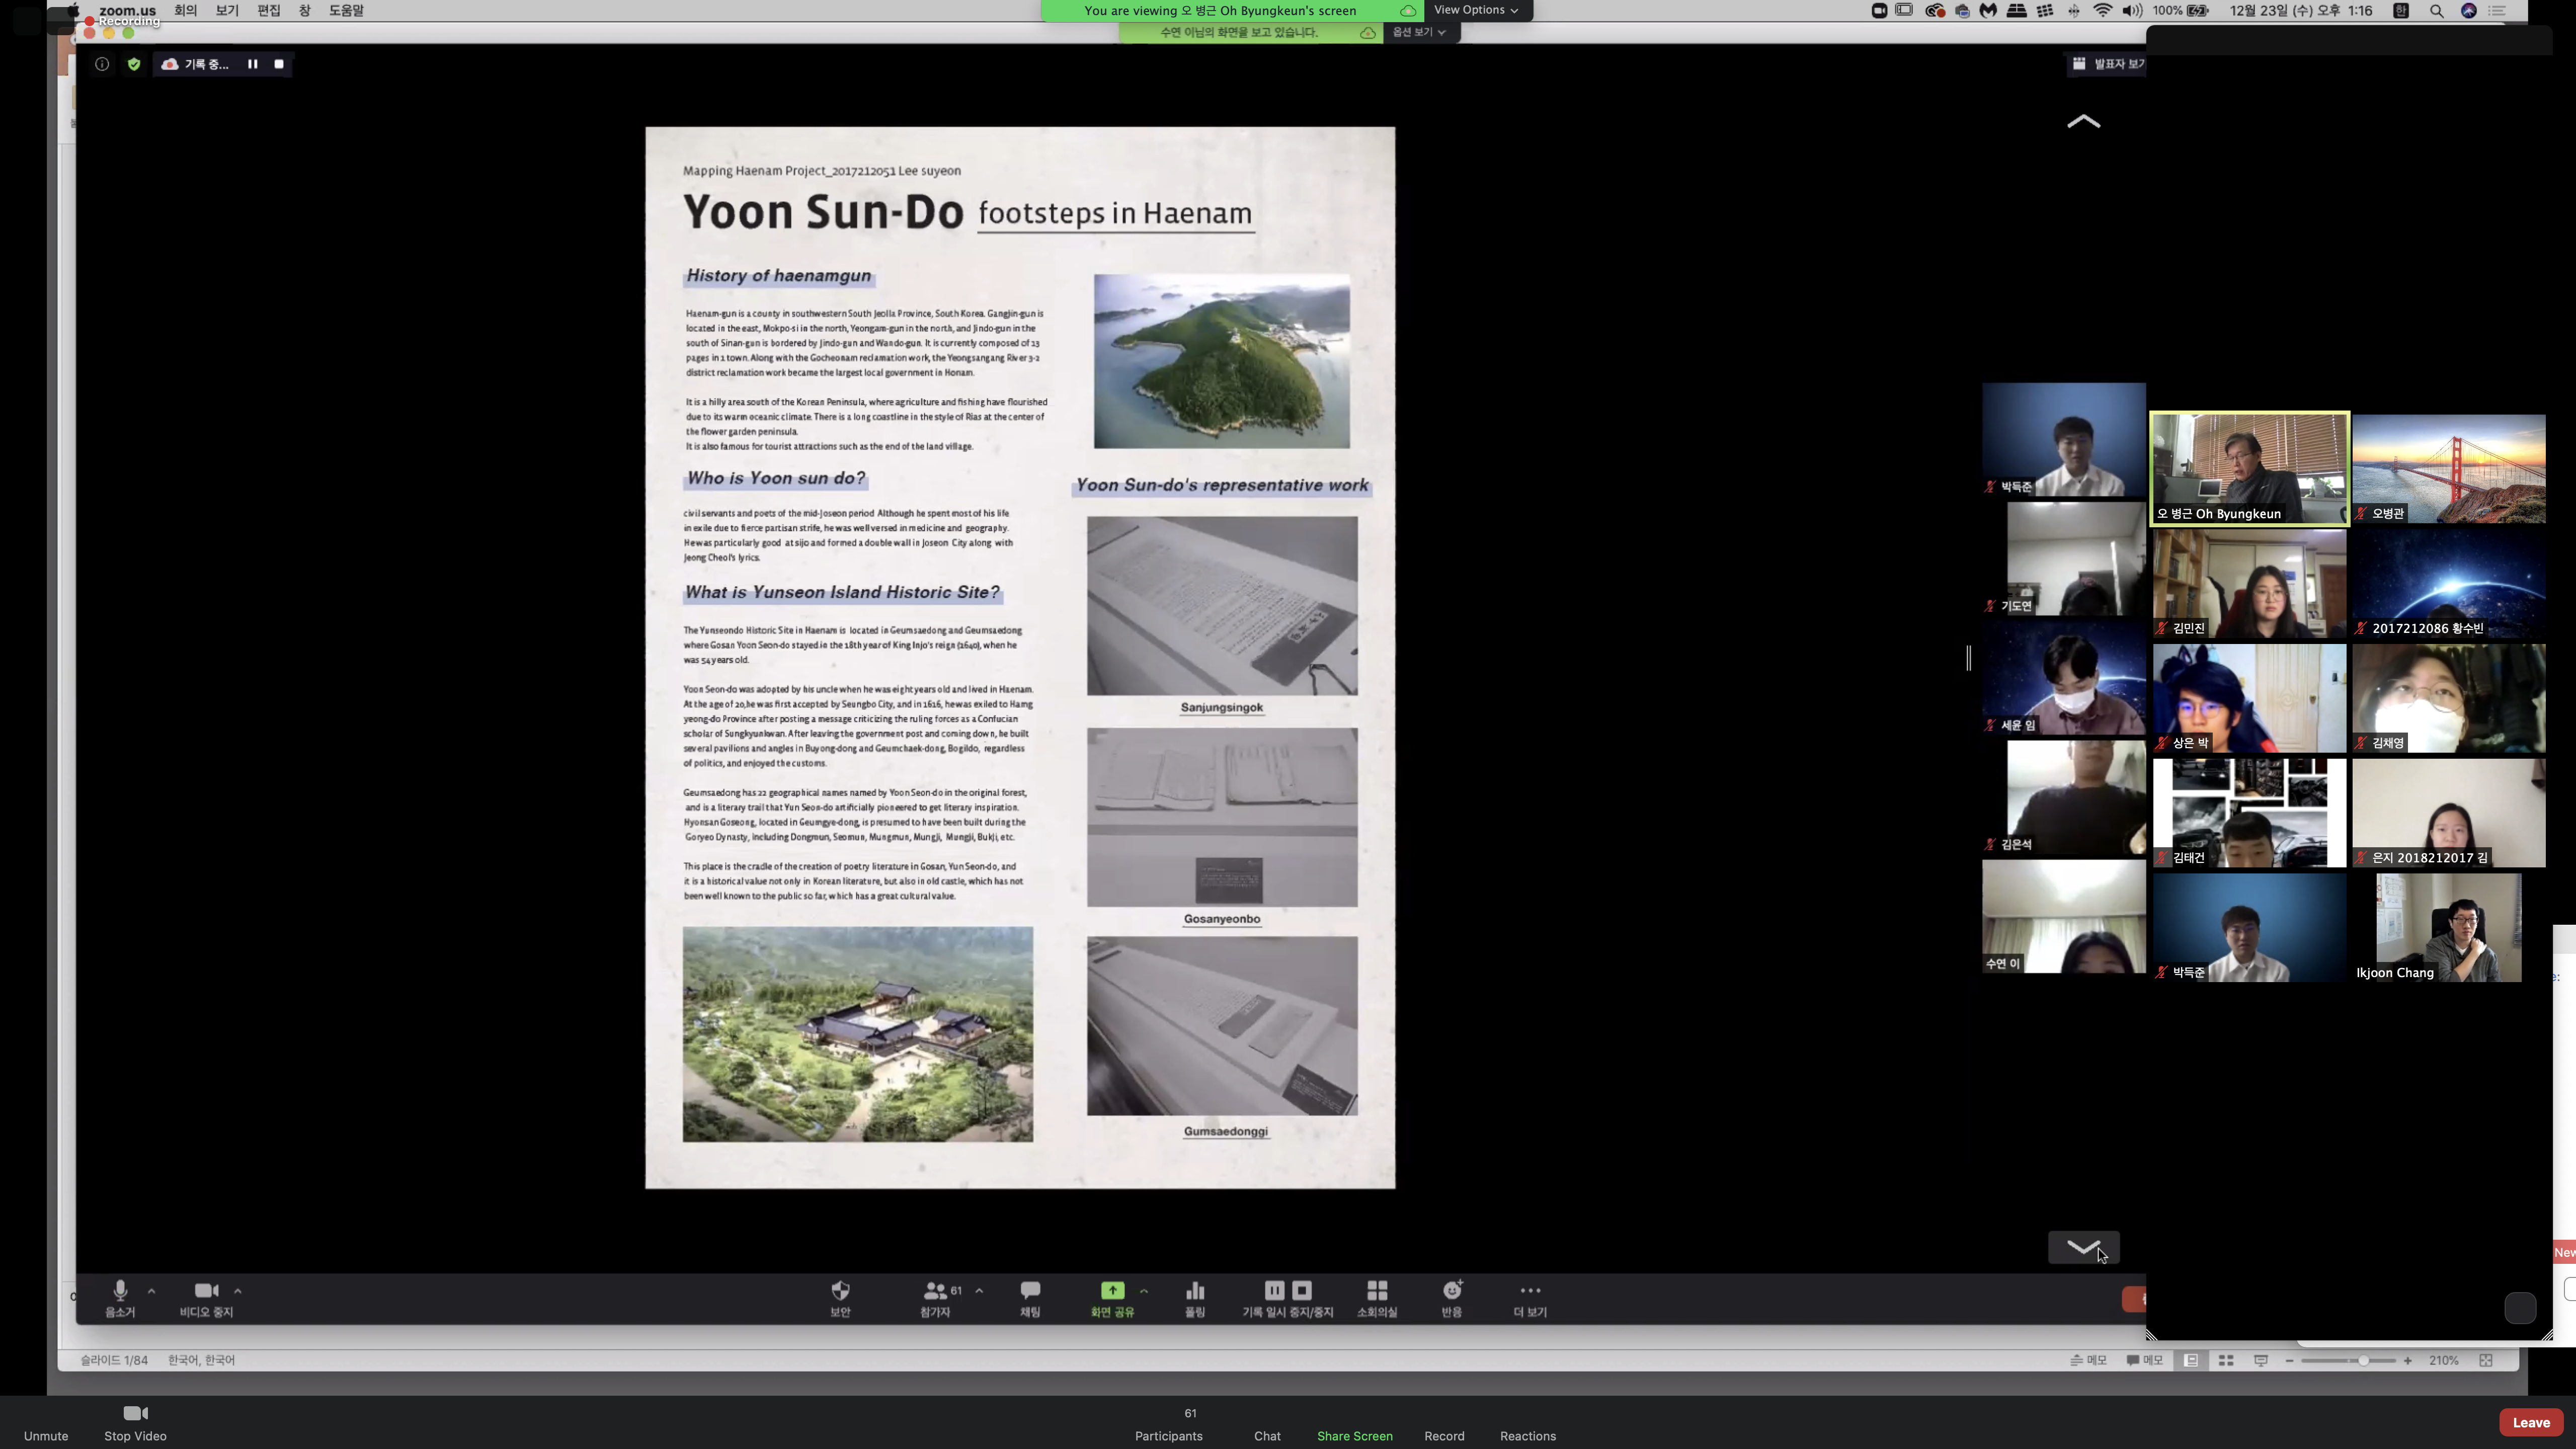
Task: Expand audio options caret beside 음소거
Action: pyautogui.click(x=152, y=1291)
